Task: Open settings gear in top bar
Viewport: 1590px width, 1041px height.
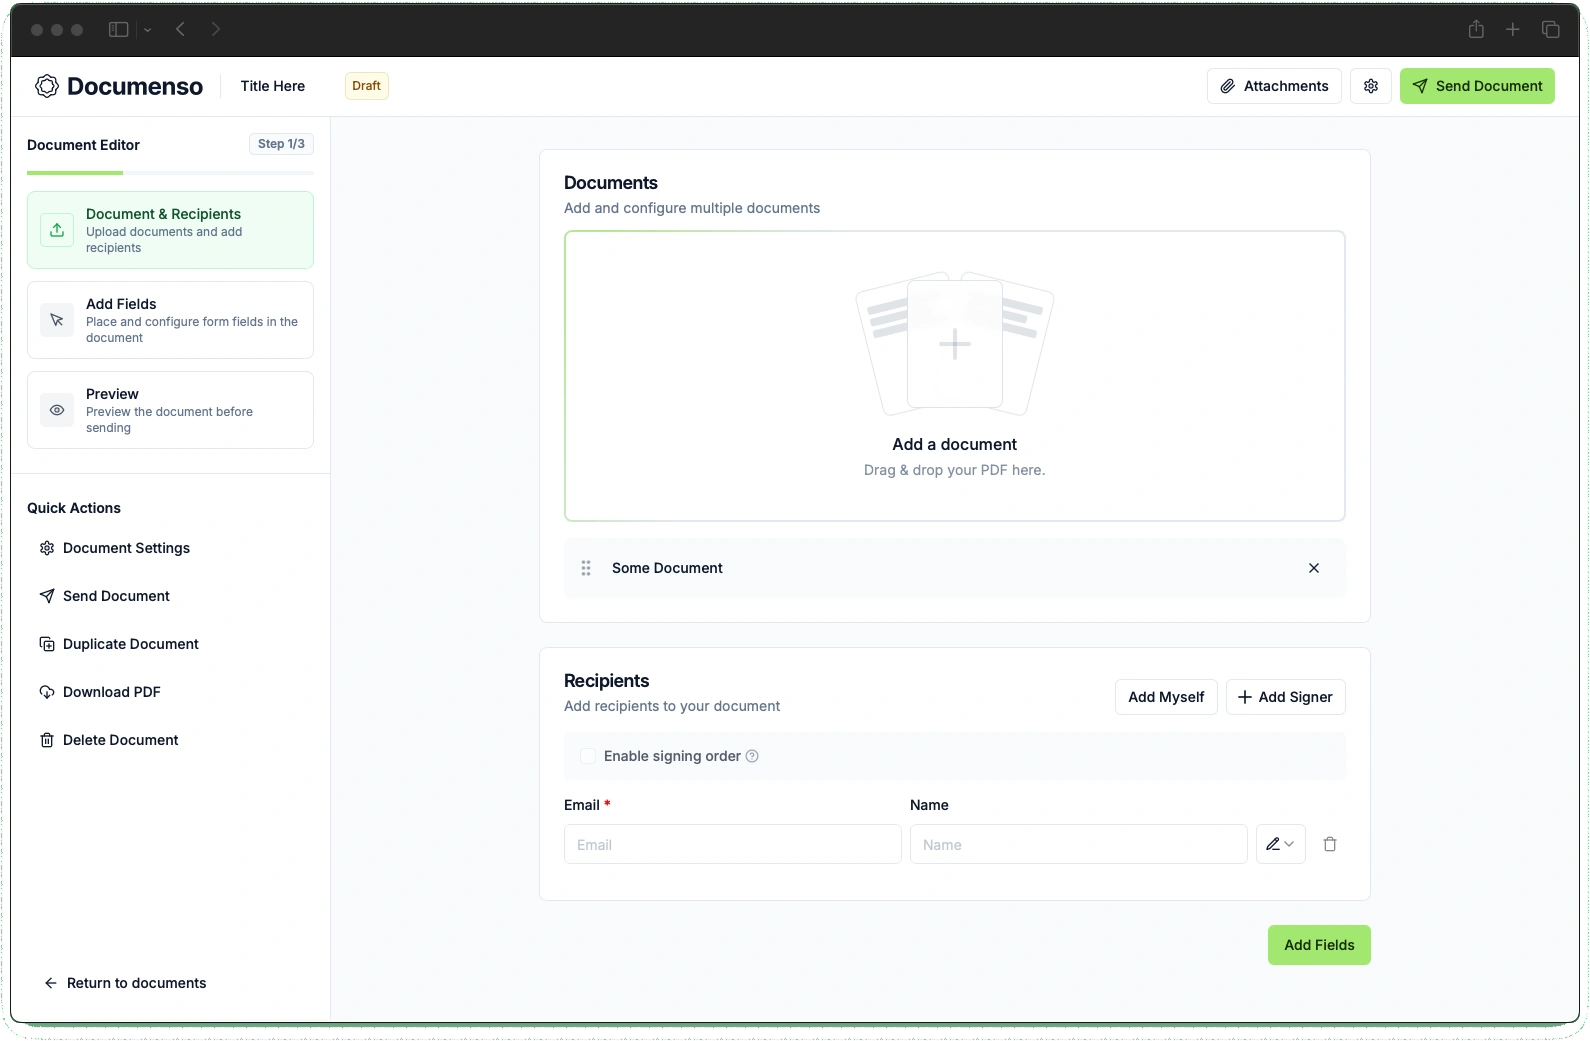Action: point(1371,86)
